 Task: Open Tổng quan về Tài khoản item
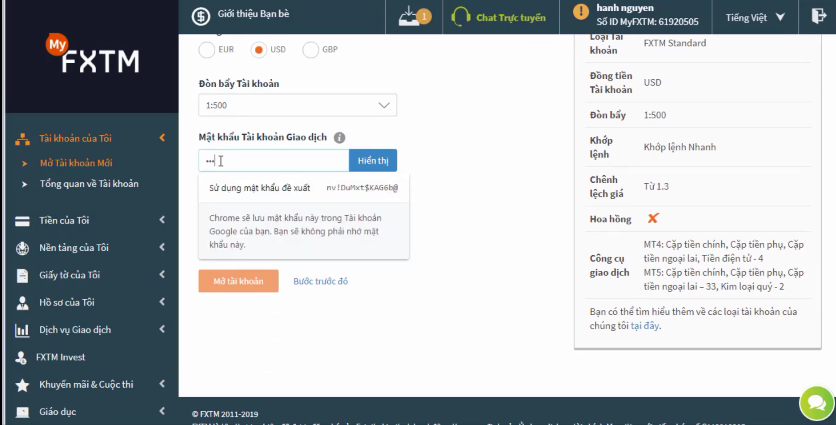pyautogui.click(x=89, y=184)
